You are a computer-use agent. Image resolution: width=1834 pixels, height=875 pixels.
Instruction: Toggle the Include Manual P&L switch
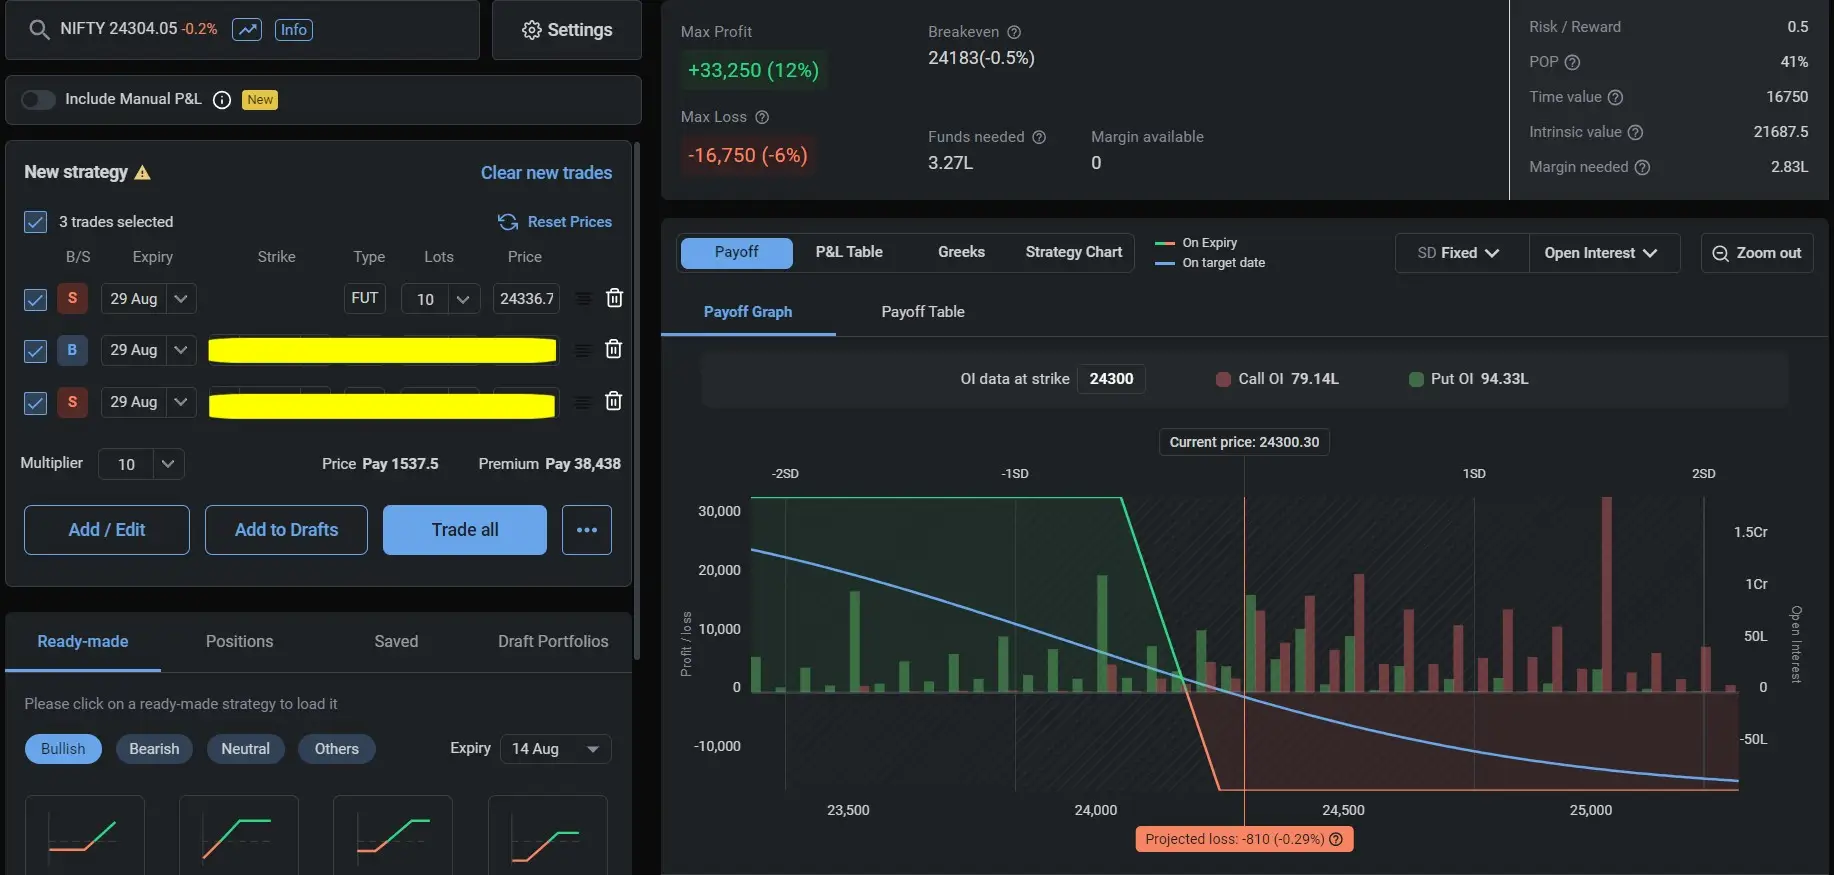38,99
